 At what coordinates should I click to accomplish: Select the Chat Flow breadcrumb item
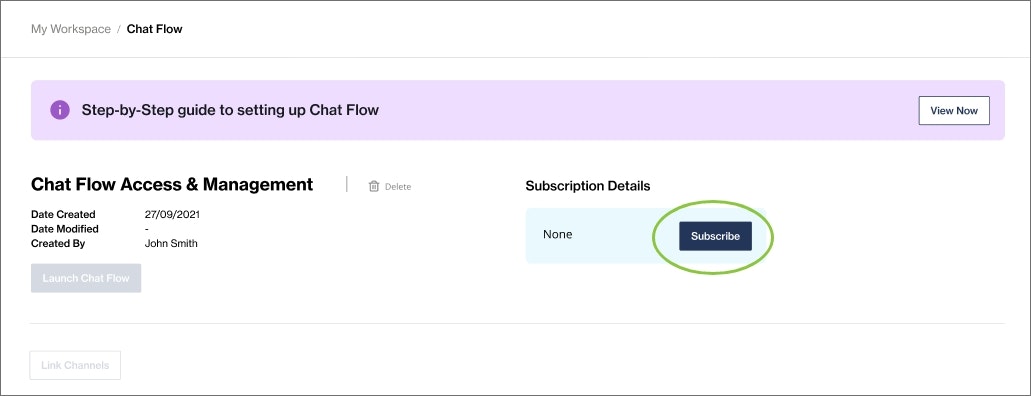[155, 29]
